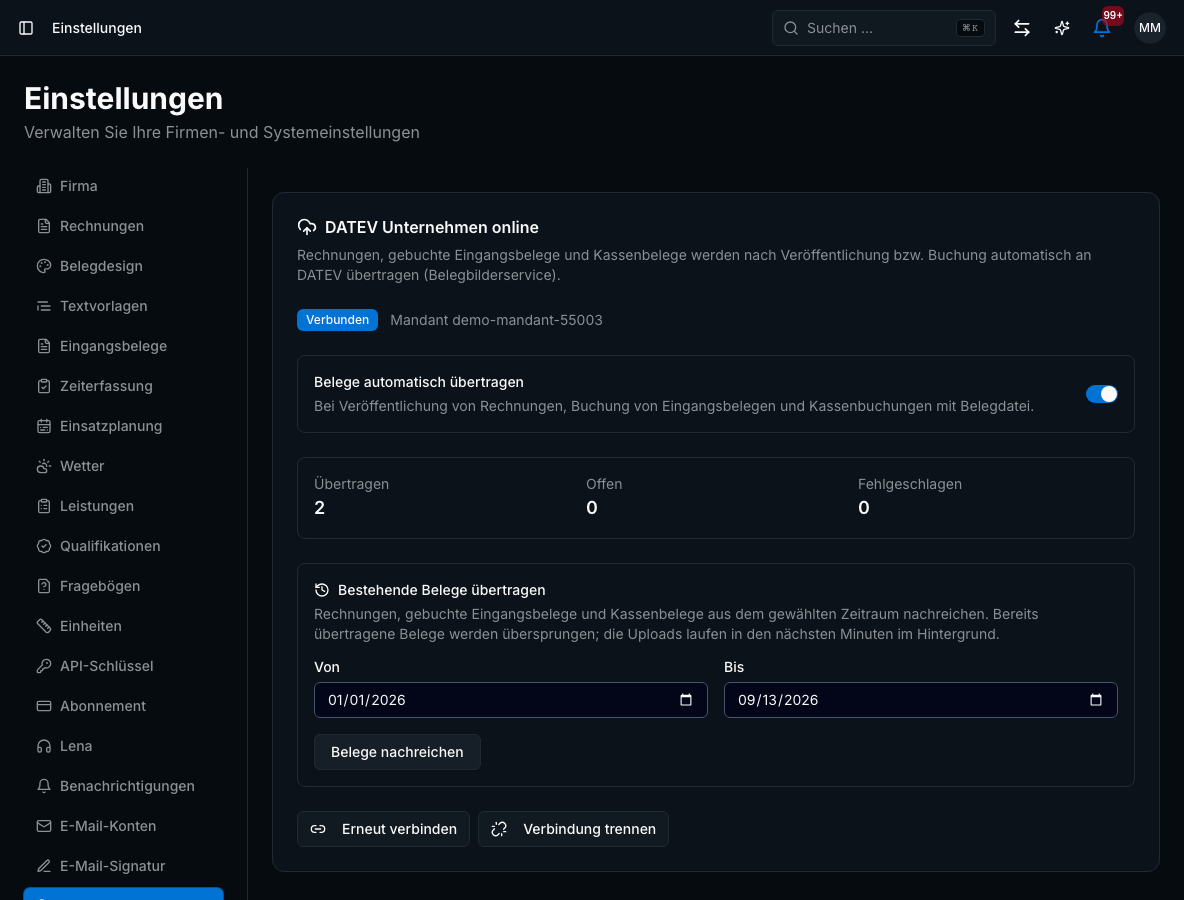Open Einsatzplanung settings entry
This screenshot has height=900, width=1184.
(x=124, y=426)
